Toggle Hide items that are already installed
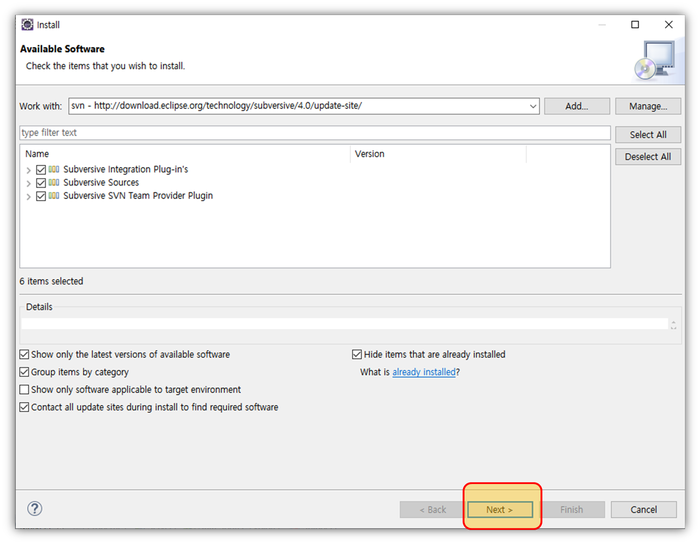The image size is (700, 544). 357,355
